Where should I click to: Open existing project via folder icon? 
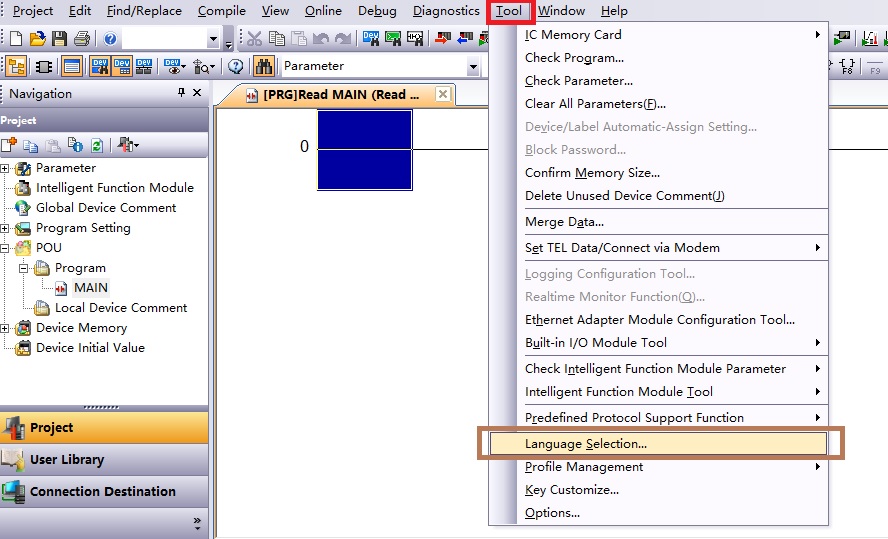click(37, 39)
